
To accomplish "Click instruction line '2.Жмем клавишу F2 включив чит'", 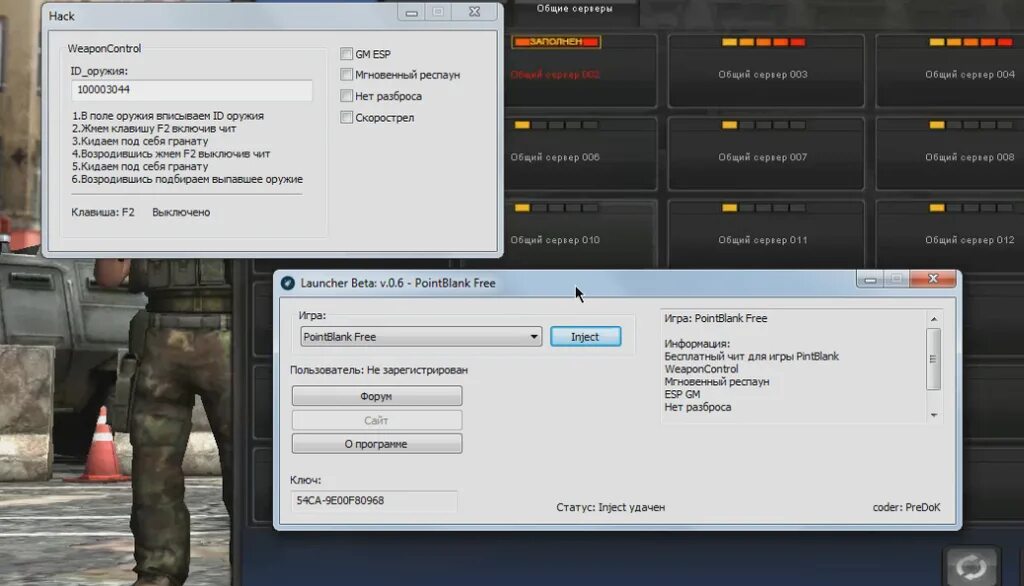I will tap(154, 128).
